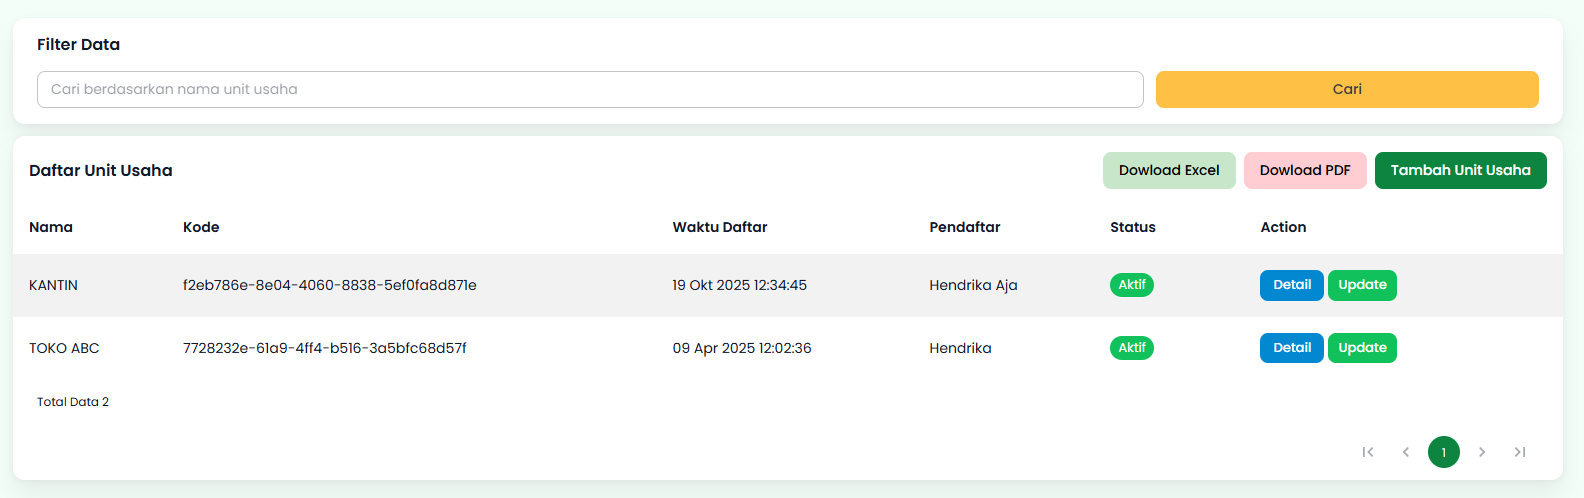Select page 1 in pagination
This screenshot has height=498, width=1584.
tap(1444, 452)
